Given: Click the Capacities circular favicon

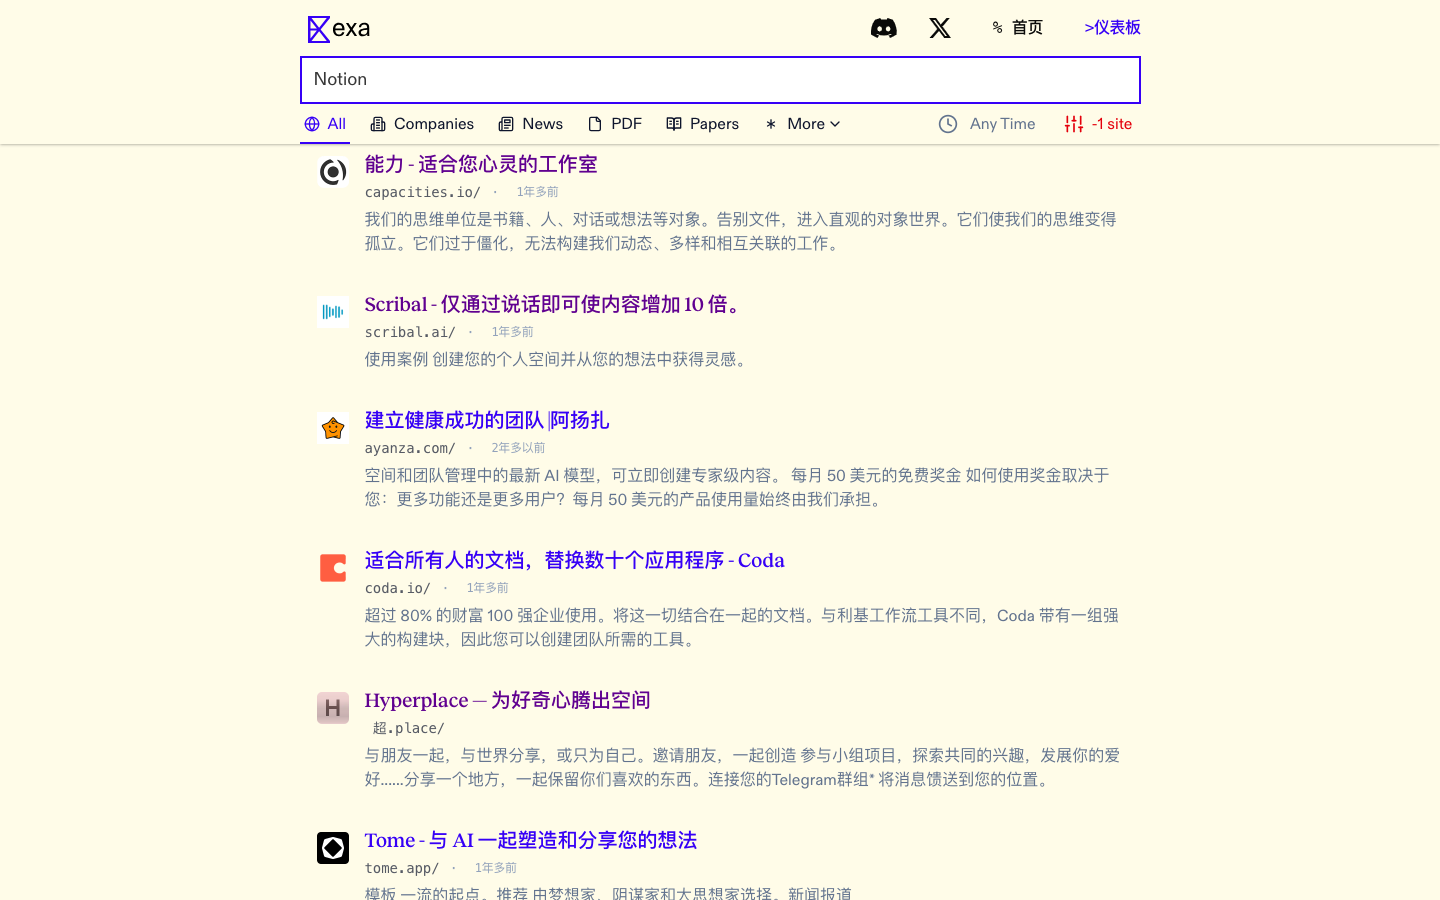Looking at the screenshot, I should tap(332, 172).
